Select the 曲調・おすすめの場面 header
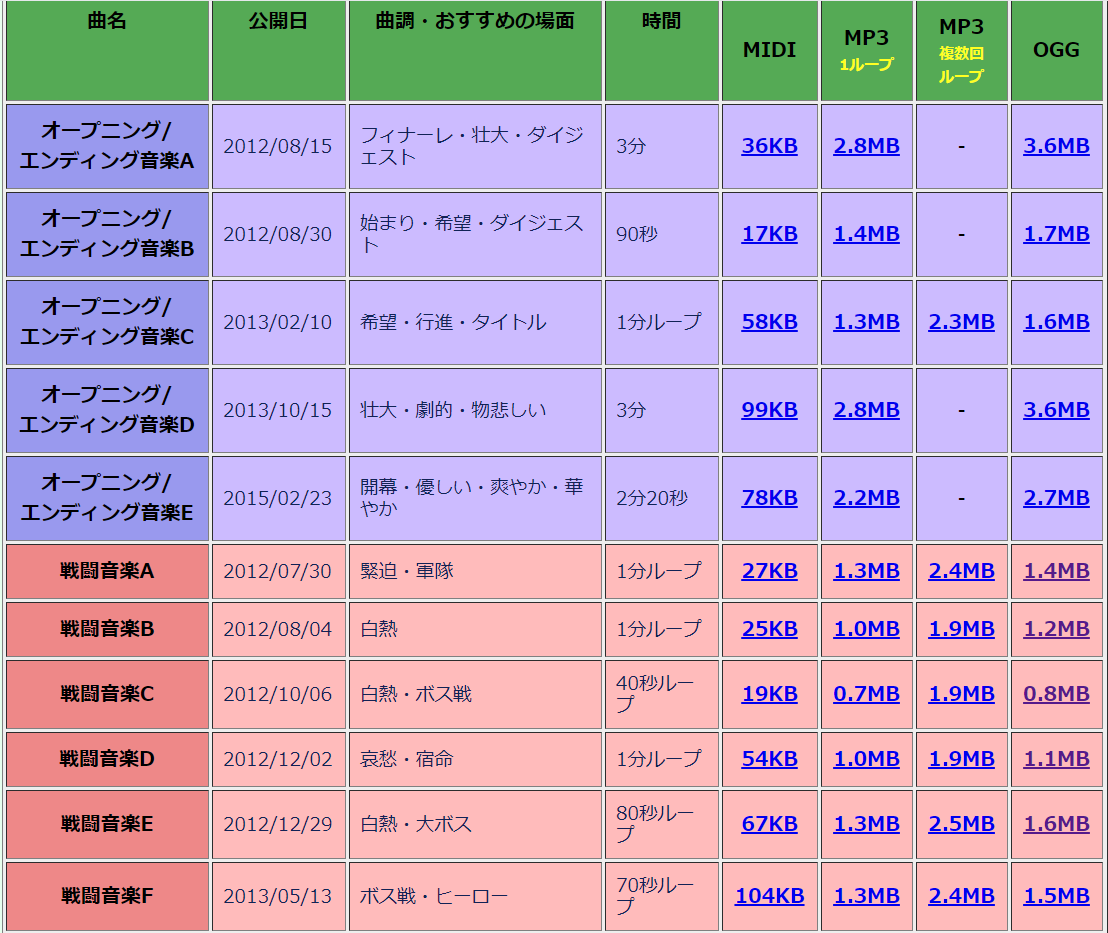The width and height of the screenshot is (1108, 933). 475,51
